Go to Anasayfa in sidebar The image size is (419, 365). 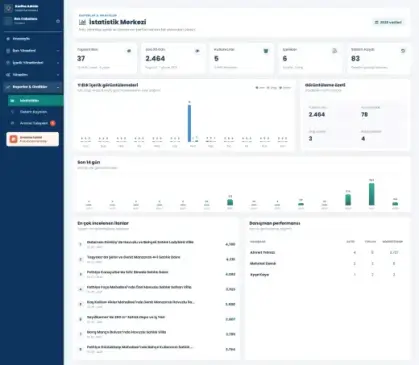pos(33,39)
